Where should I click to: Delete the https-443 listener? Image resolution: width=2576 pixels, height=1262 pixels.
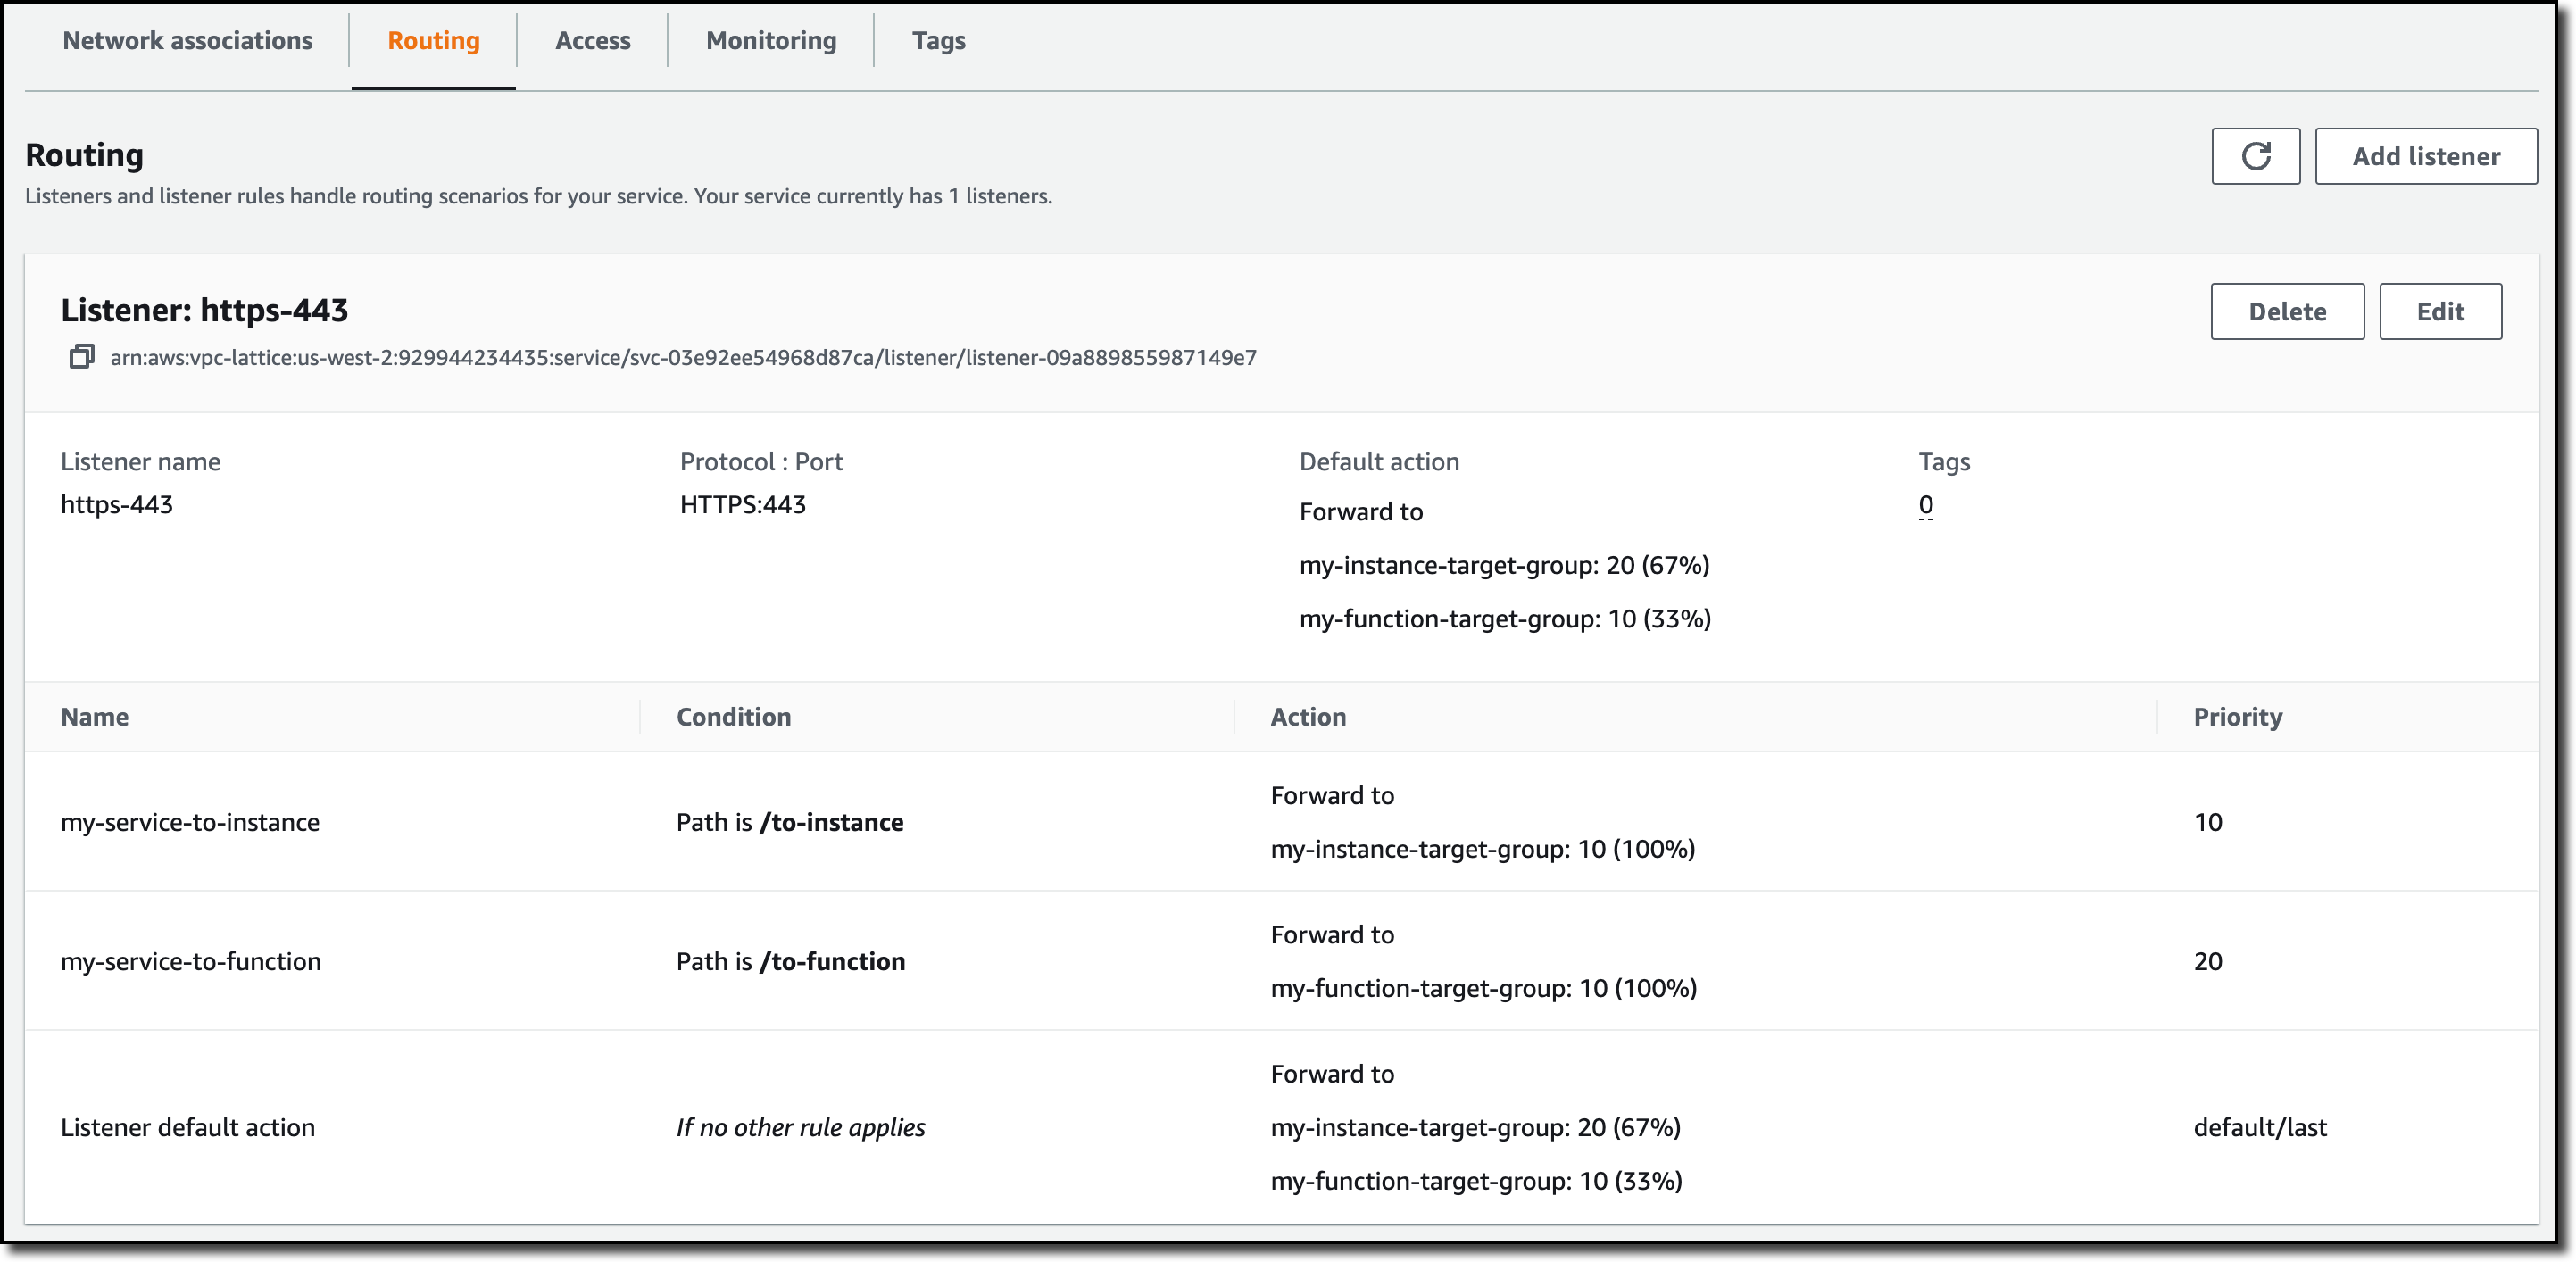(x=2286, y=312)
